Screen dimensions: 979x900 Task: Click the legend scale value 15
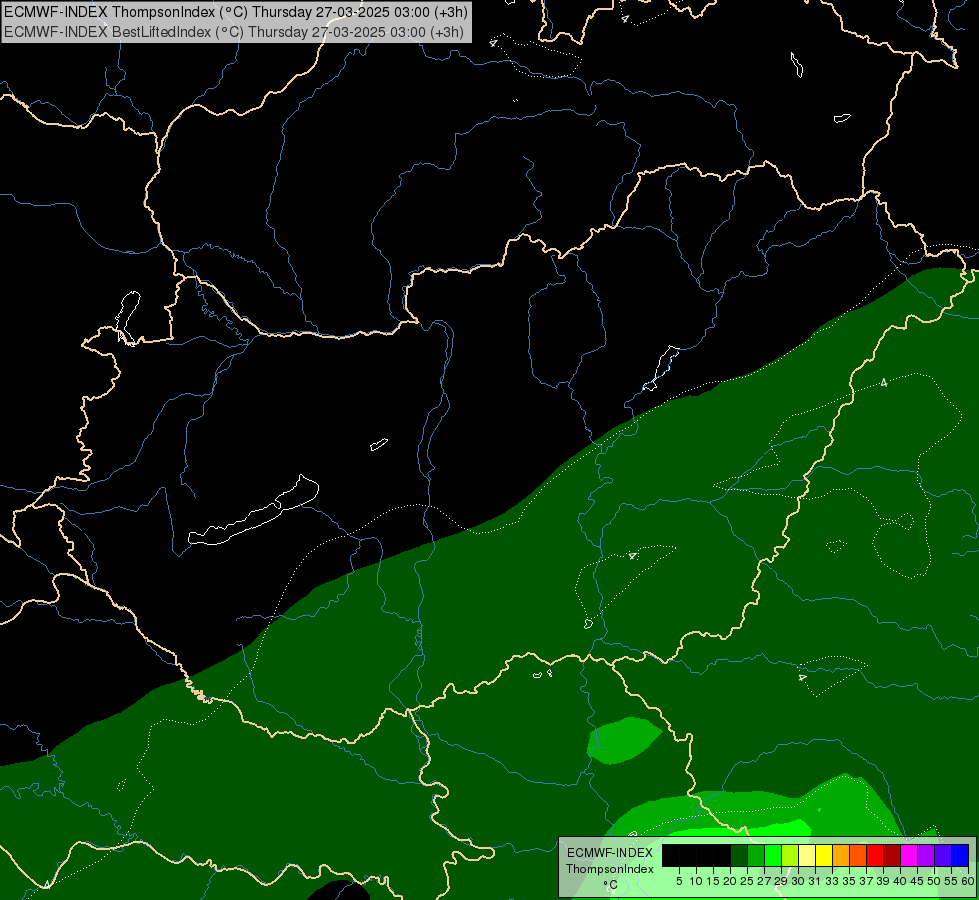point(713,881)
